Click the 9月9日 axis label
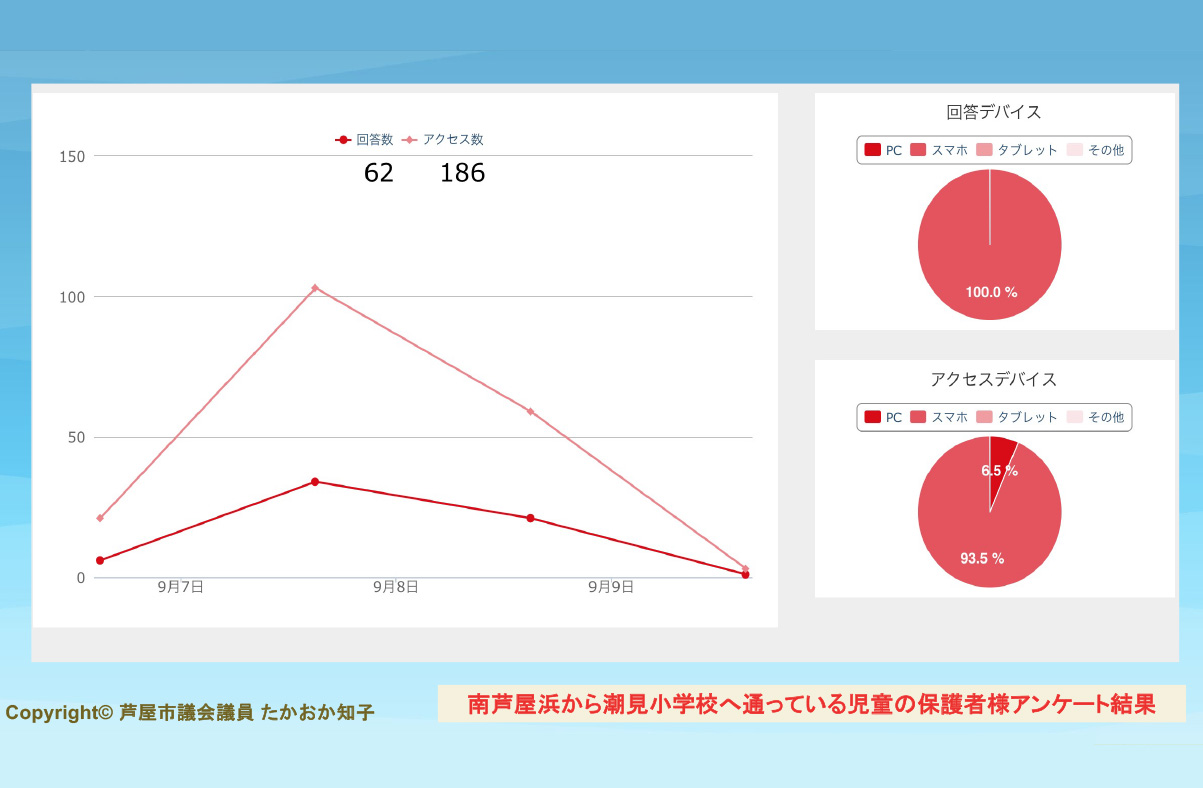Viewport: 1203px width, 788px height. 611,587
